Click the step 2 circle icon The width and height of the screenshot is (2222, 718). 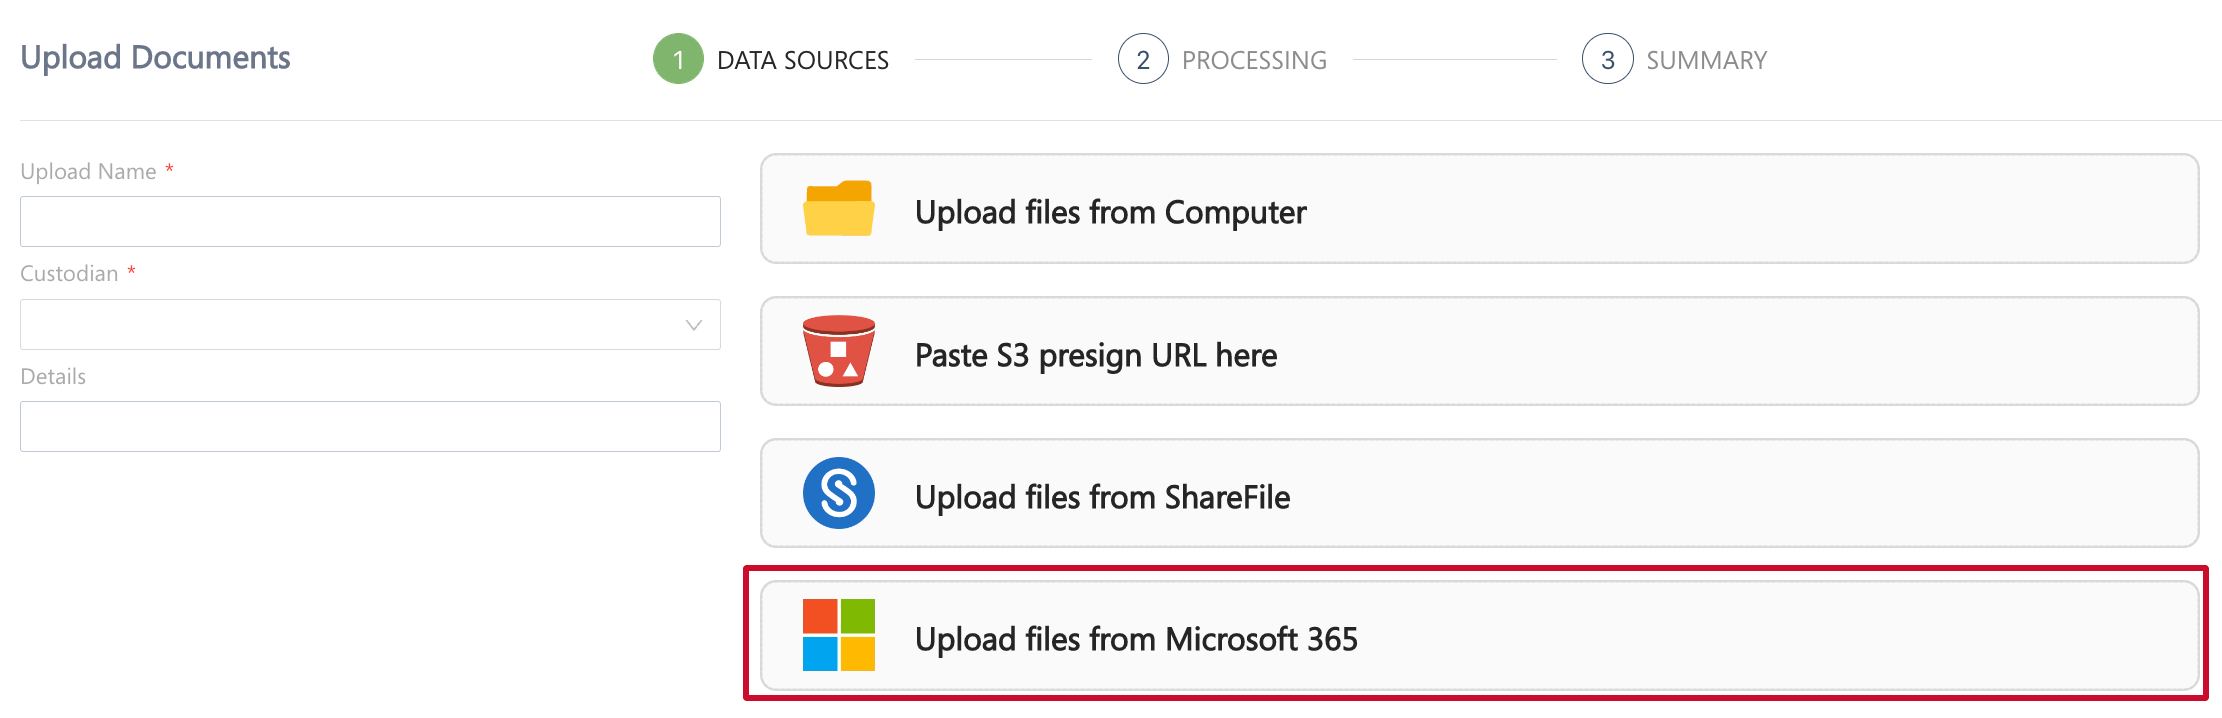point(1143,59)
